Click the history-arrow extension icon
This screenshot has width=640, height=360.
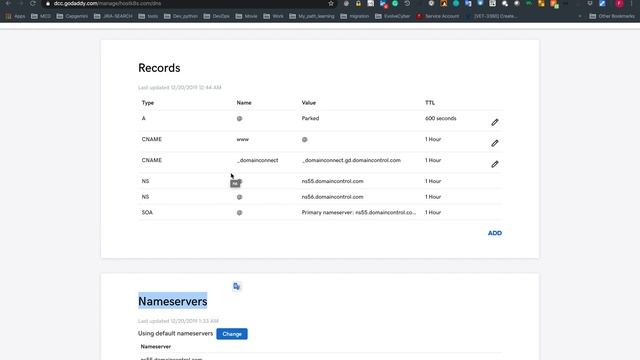coord(407,4)
